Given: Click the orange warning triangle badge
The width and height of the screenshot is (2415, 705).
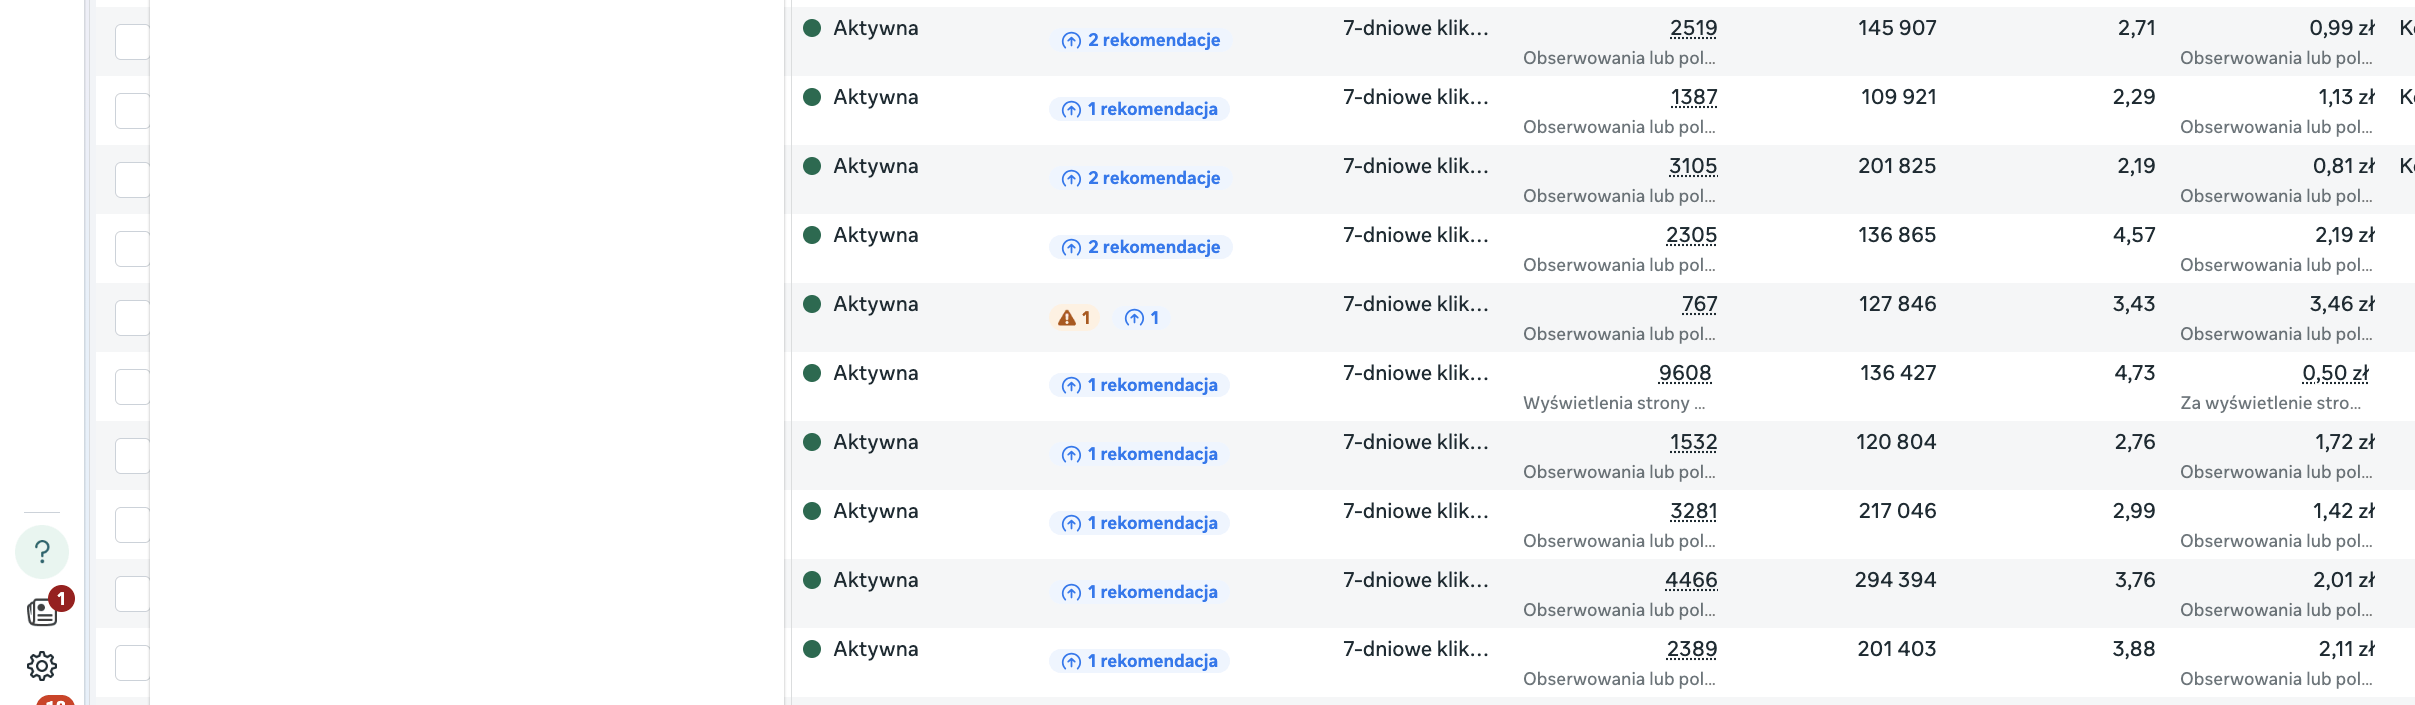Looking at the screenshot, I should tap(1074, 318).
